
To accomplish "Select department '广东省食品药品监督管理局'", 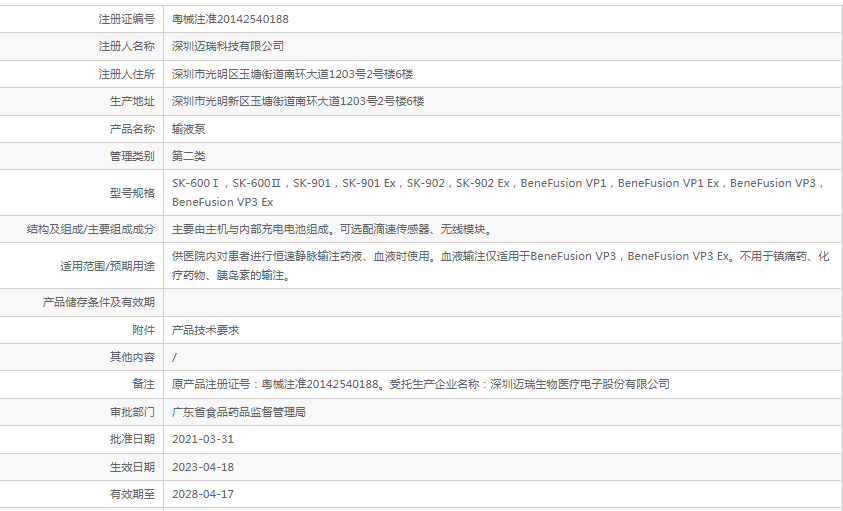I will click(239, 413).
